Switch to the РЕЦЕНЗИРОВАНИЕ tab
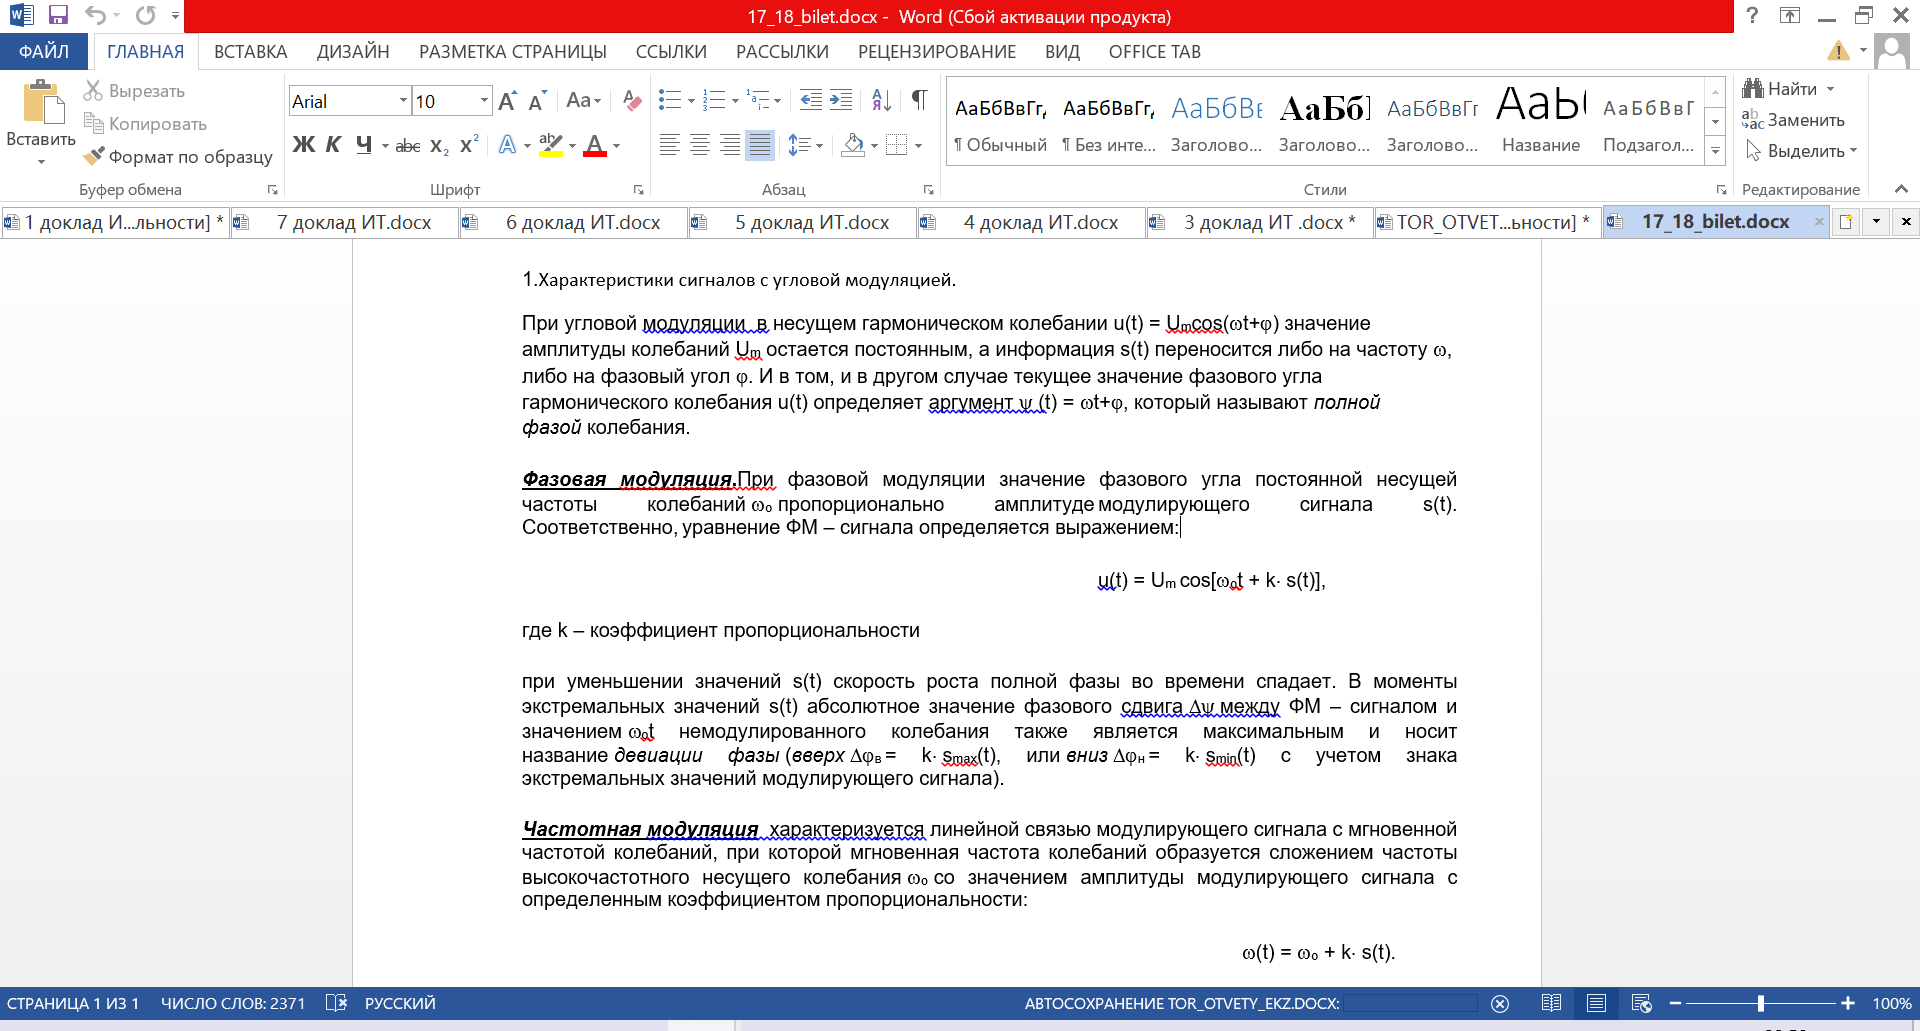Viewport: 1920px width, 1031px height. click(x=937, y=52)
